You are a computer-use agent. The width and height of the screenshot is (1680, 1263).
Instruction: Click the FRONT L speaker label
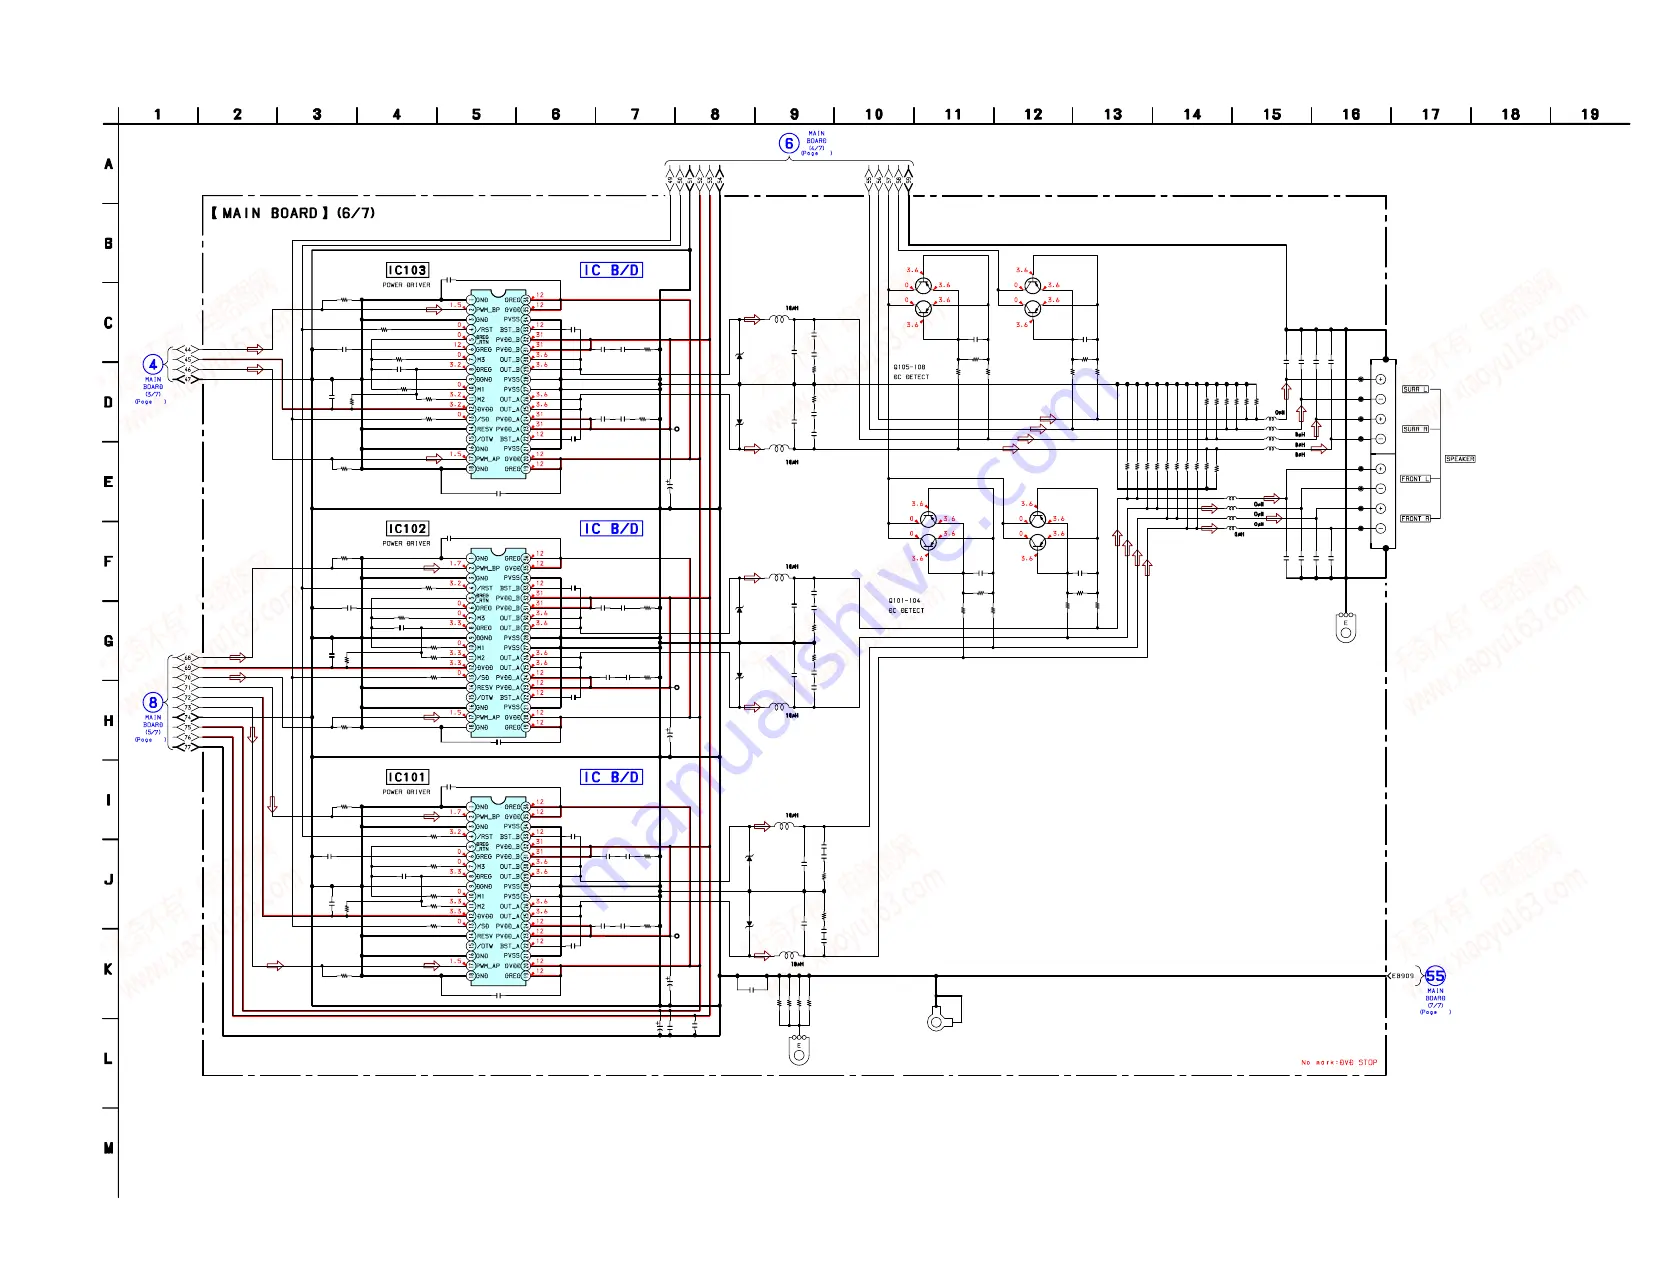(1415, 479)
